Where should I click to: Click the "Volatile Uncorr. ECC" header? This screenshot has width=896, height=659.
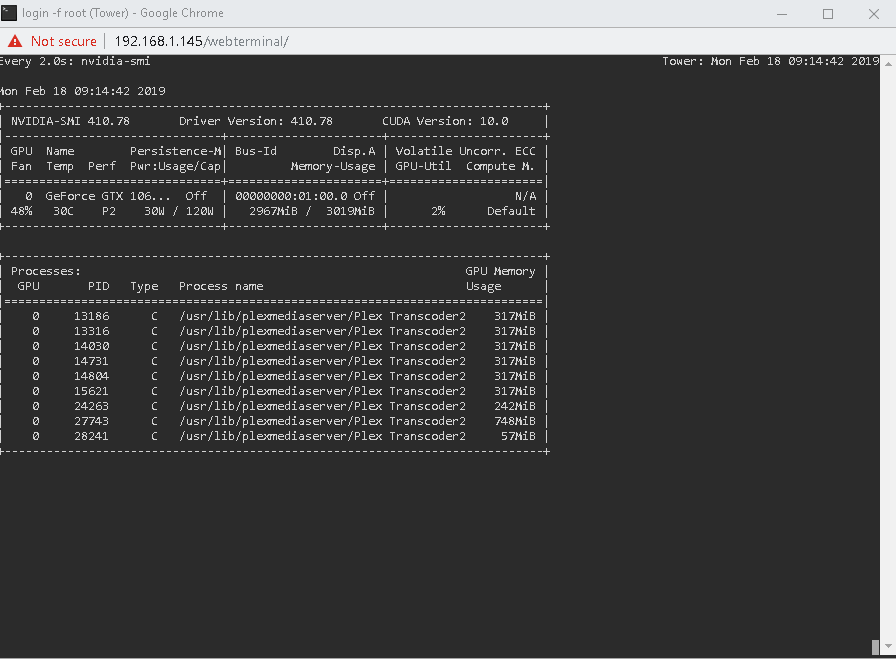coord(466,151)
